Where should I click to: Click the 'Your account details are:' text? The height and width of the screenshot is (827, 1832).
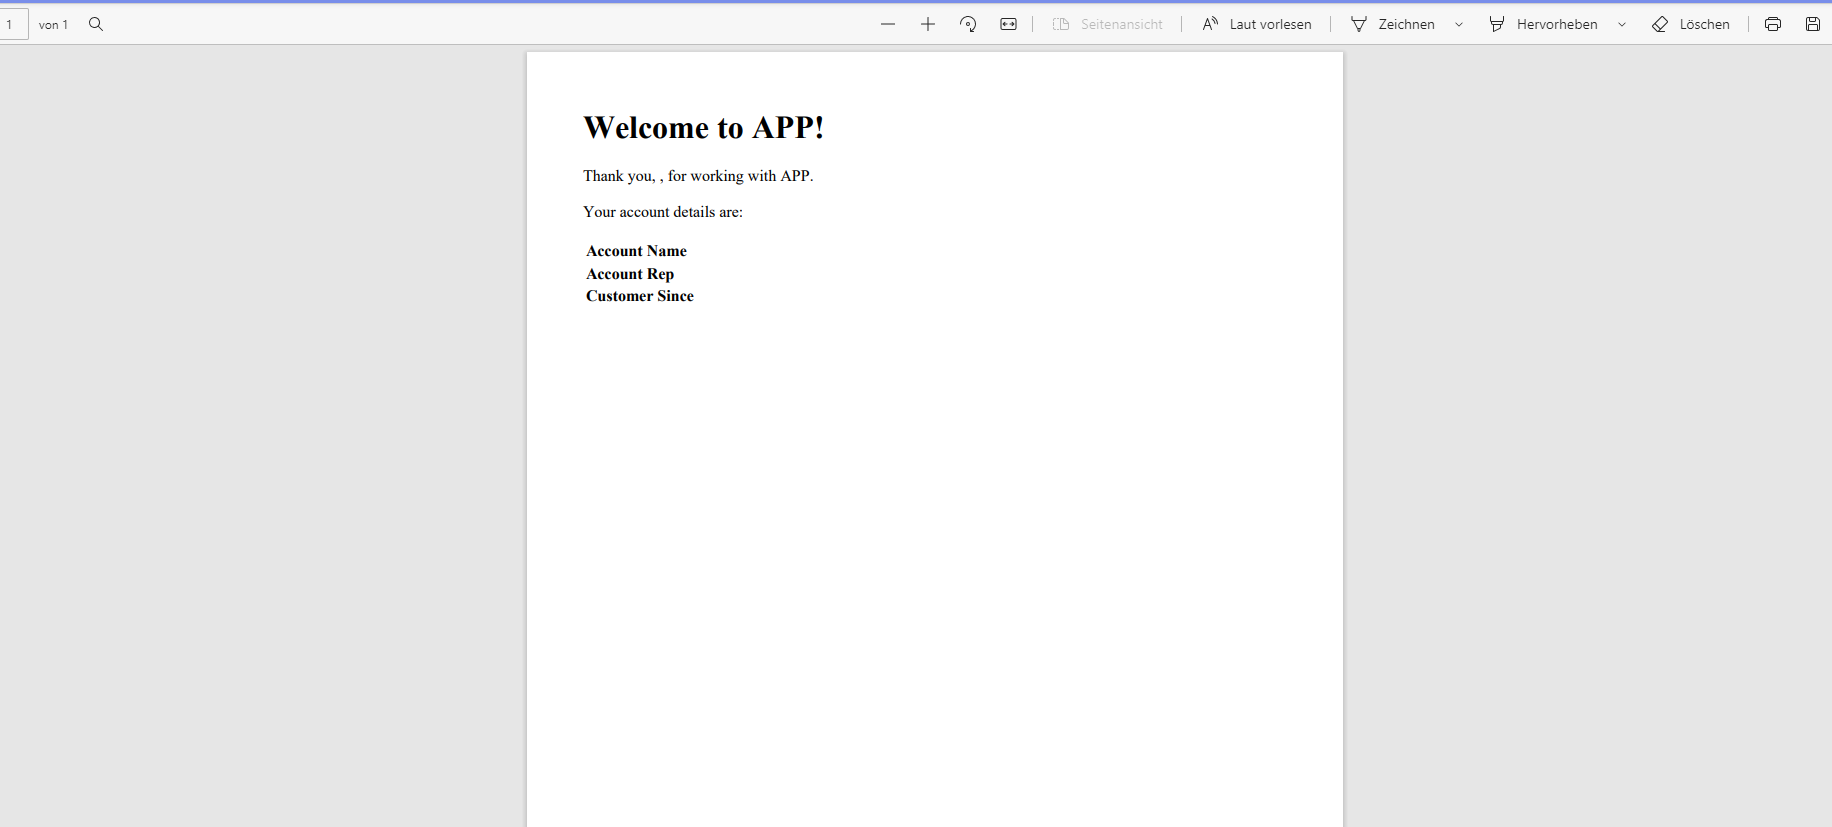click(663, 212)
